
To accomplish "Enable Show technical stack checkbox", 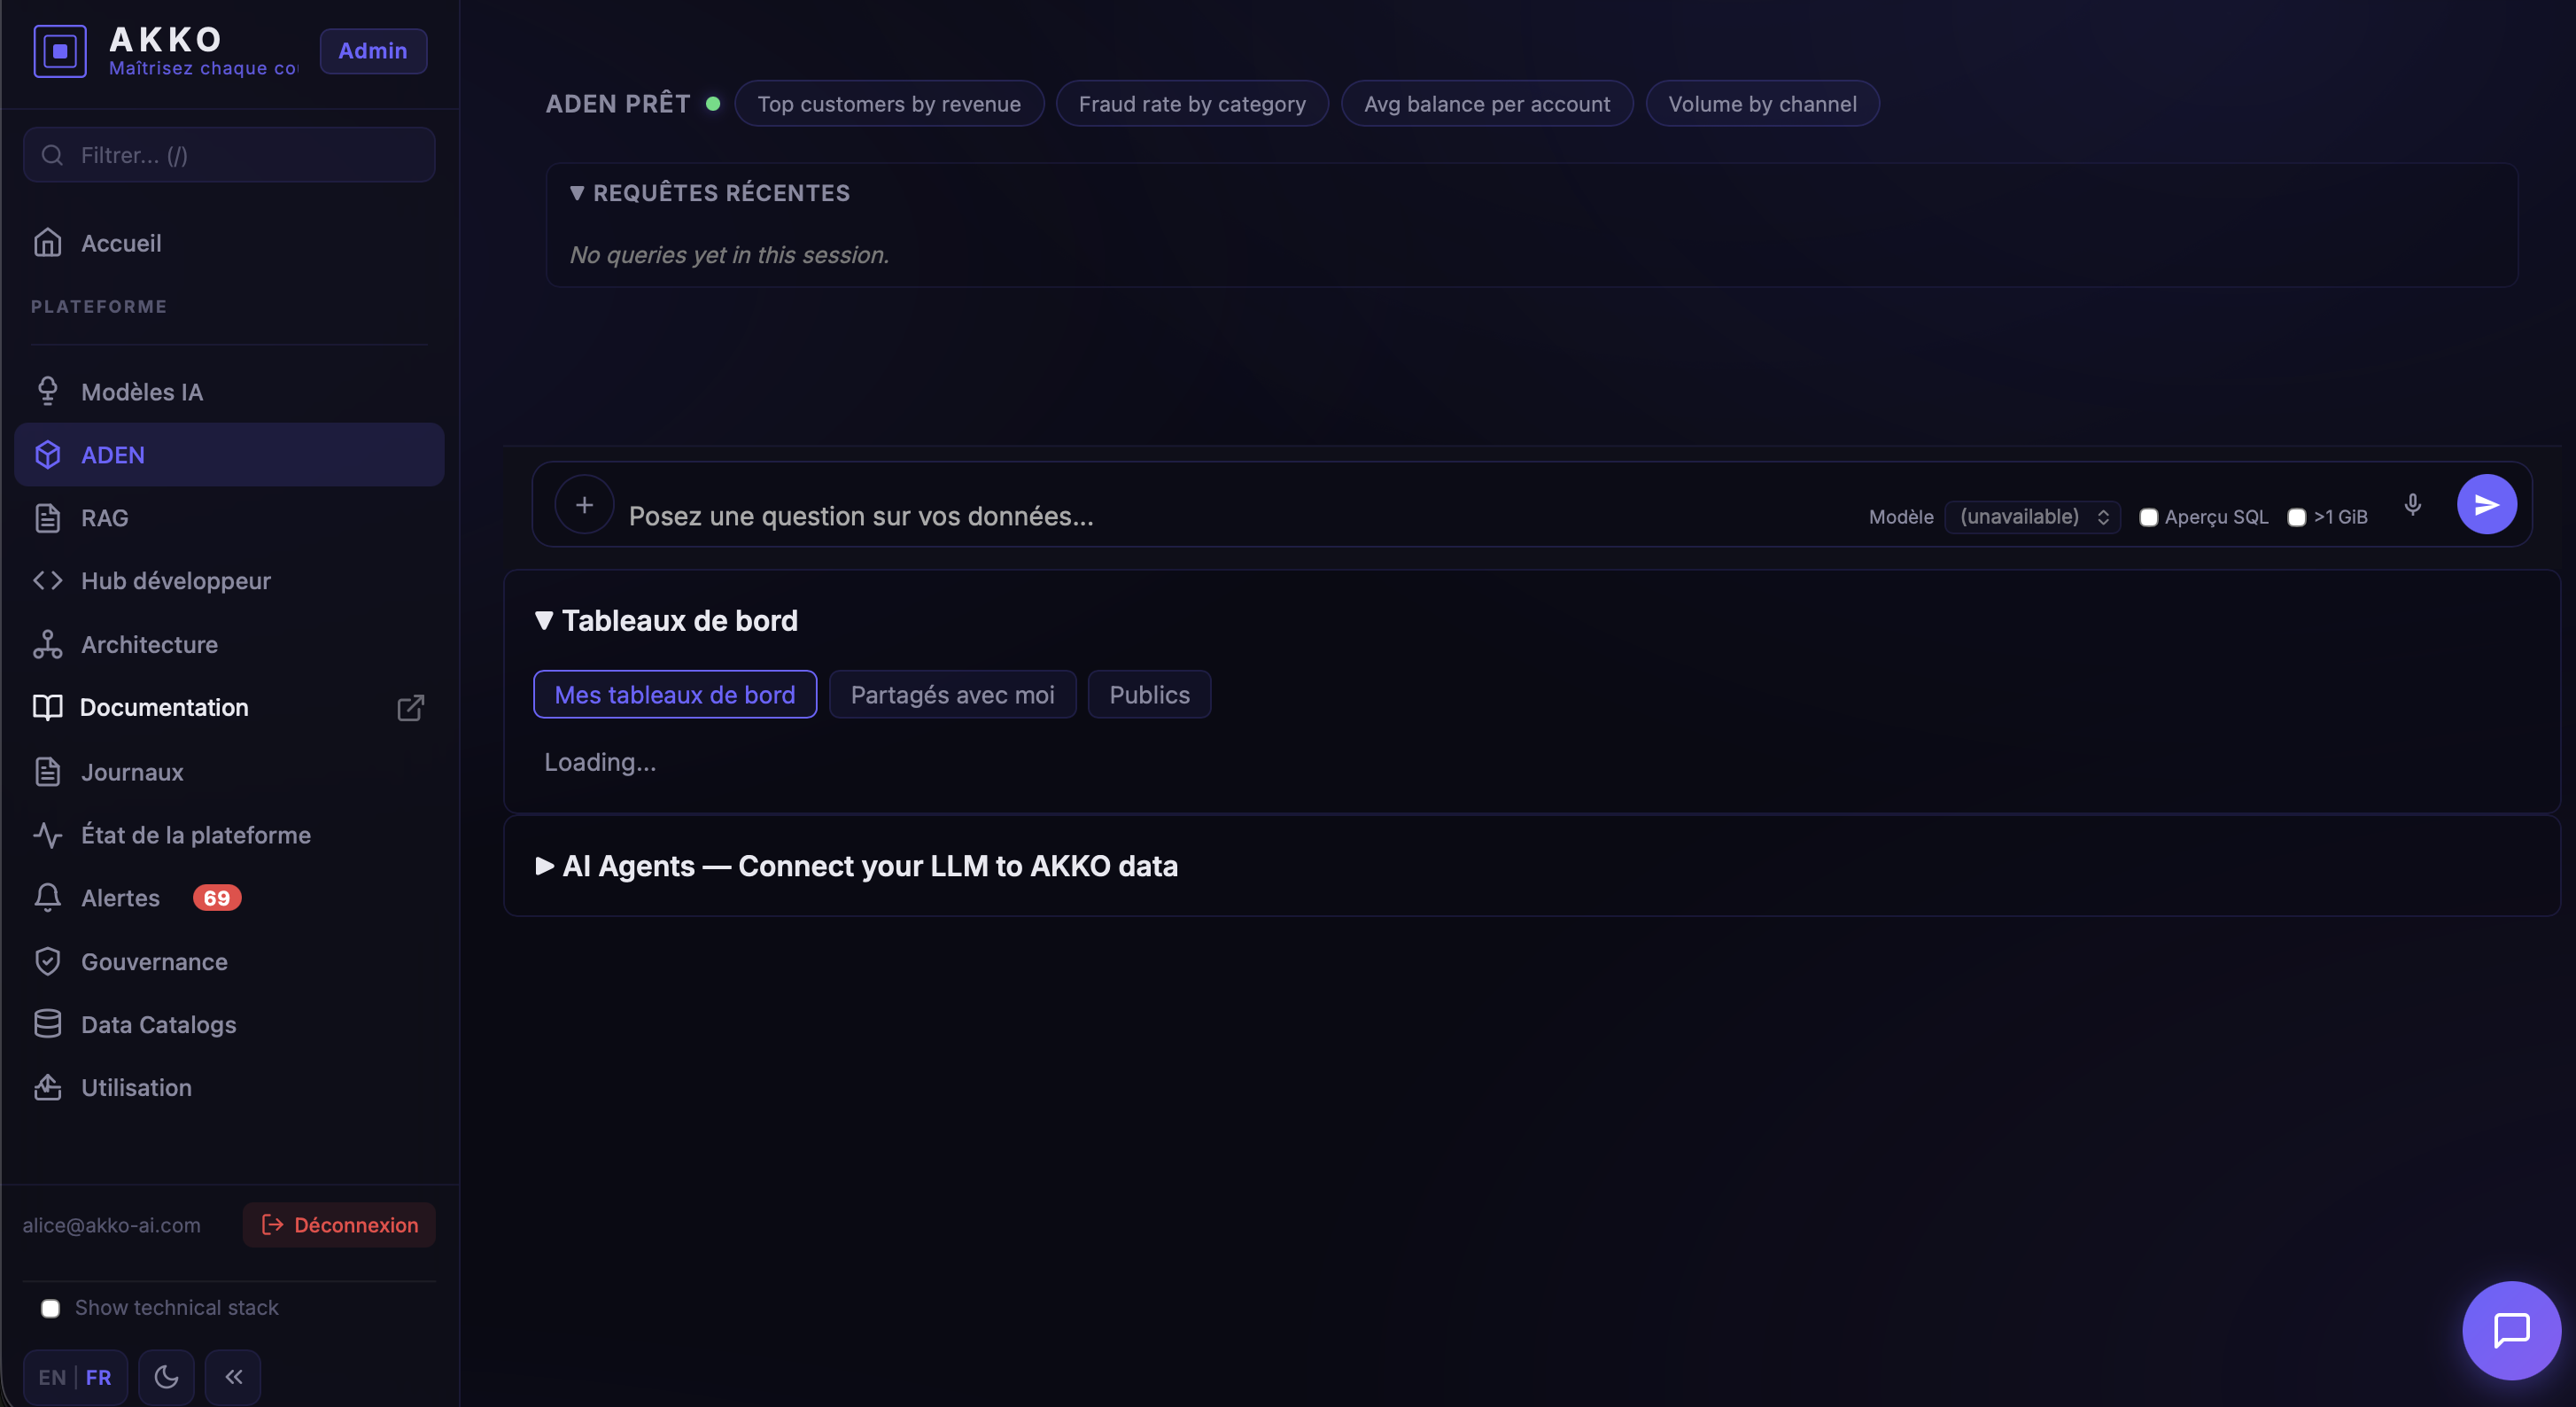I will (50, 1308).
